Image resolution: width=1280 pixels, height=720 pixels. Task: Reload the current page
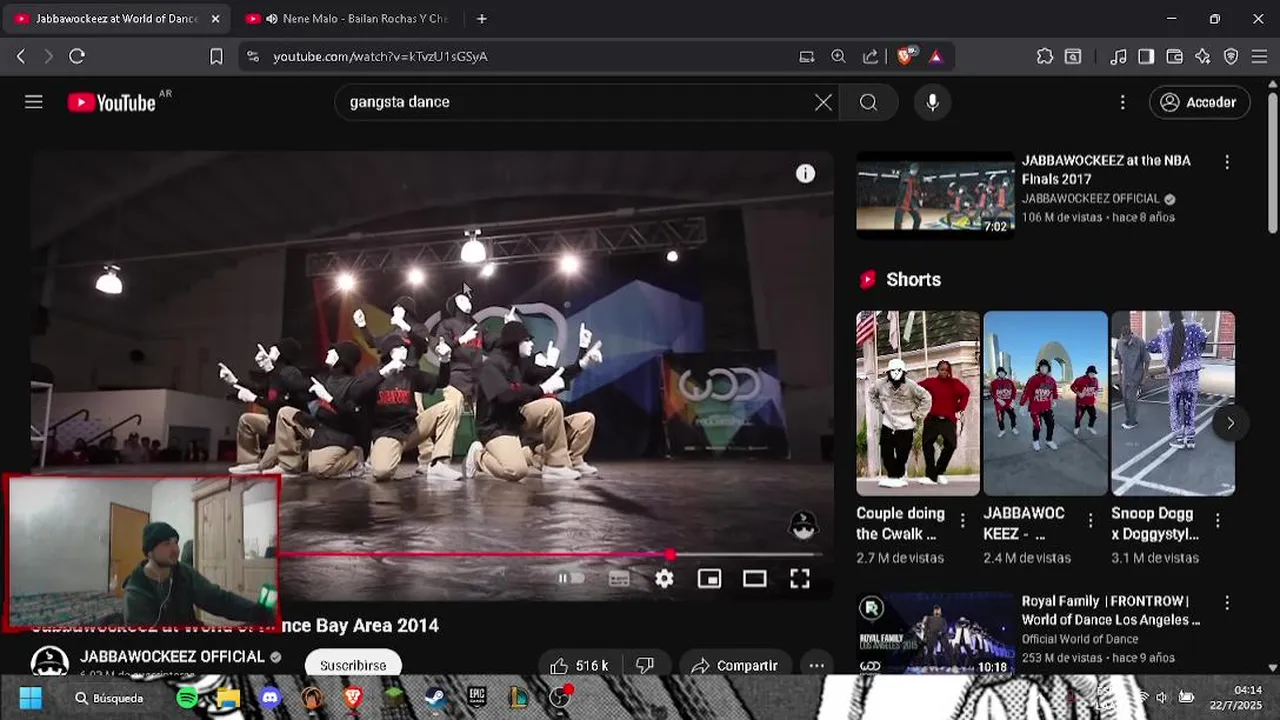click(77, 57)
